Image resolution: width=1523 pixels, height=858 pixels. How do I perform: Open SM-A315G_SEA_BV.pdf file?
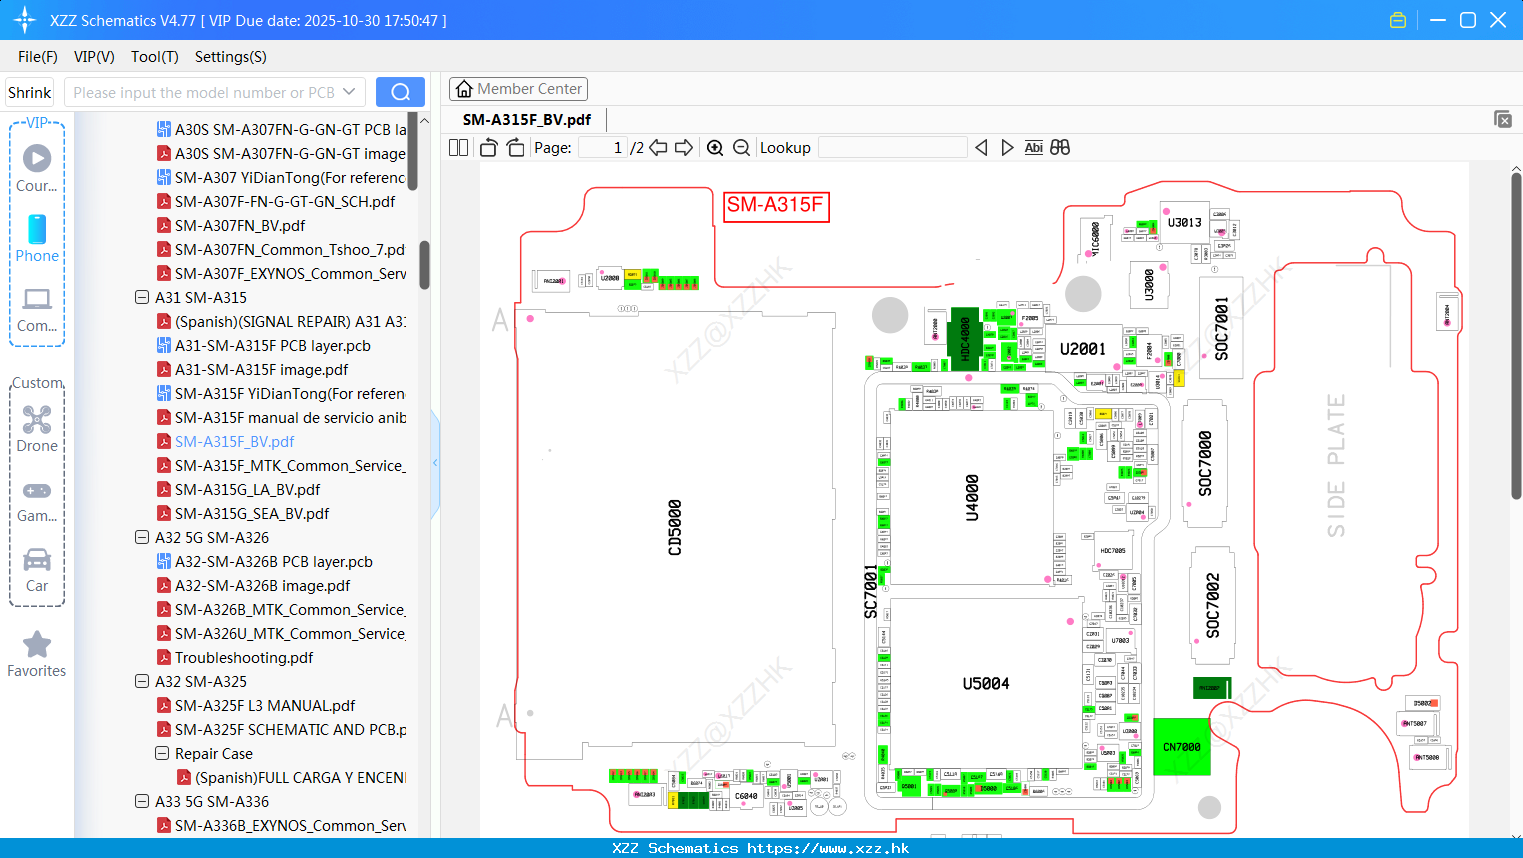tap(252, 514)
